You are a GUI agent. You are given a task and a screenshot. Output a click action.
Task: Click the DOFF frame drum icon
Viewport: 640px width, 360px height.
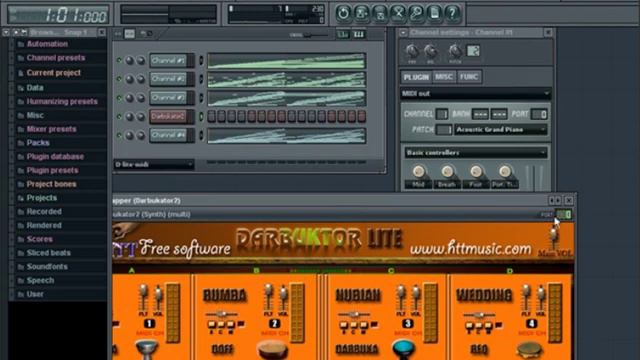(x=272, y=349)
